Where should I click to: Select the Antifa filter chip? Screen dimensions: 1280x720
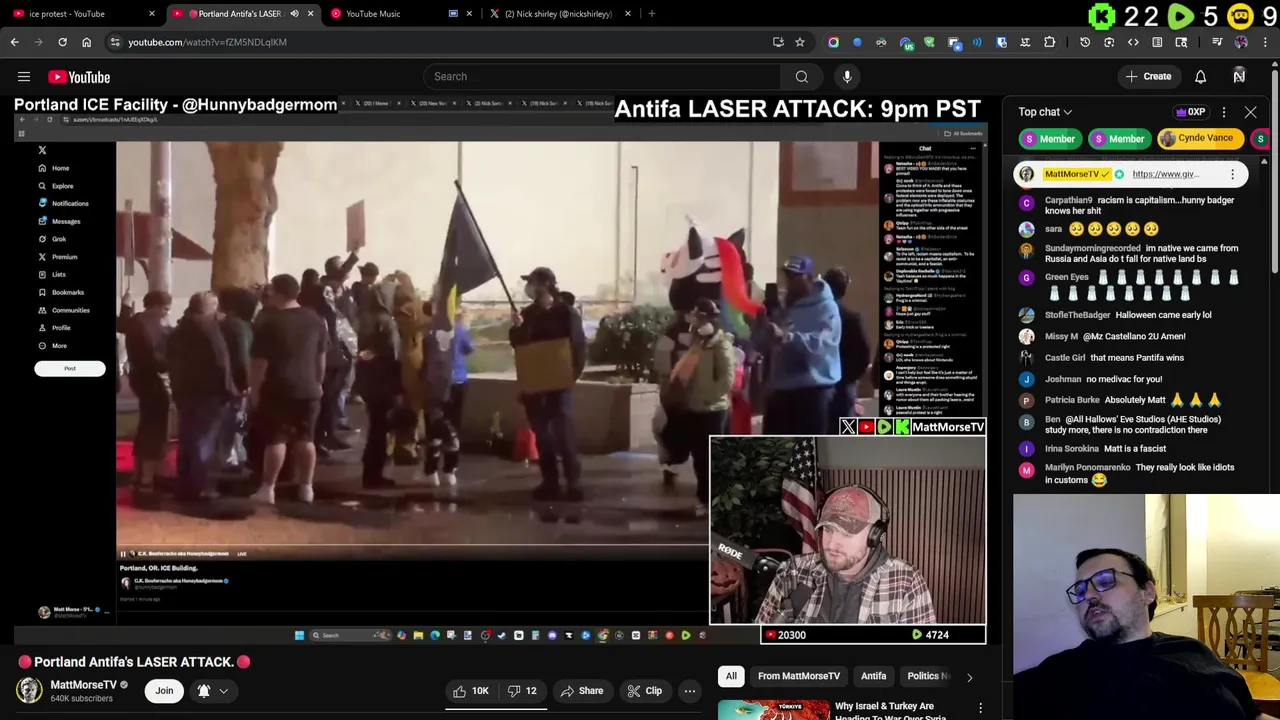pos(874,676)
